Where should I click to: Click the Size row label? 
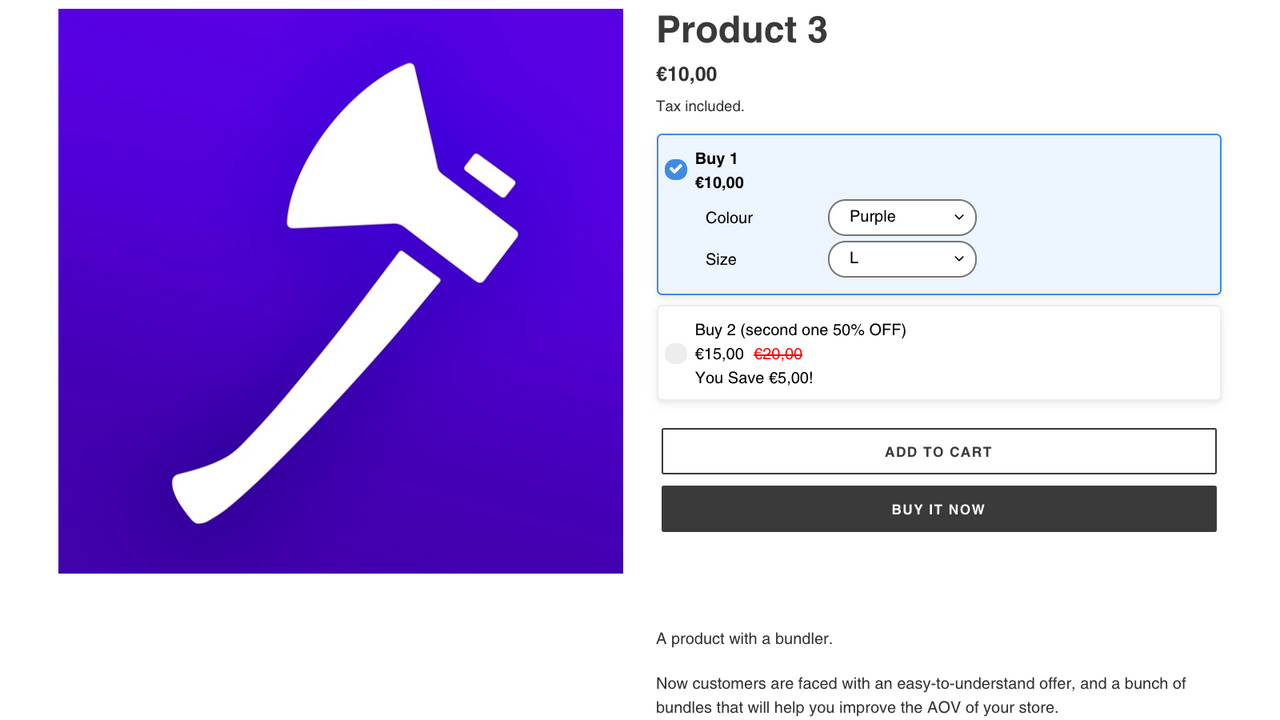(720, 259)
